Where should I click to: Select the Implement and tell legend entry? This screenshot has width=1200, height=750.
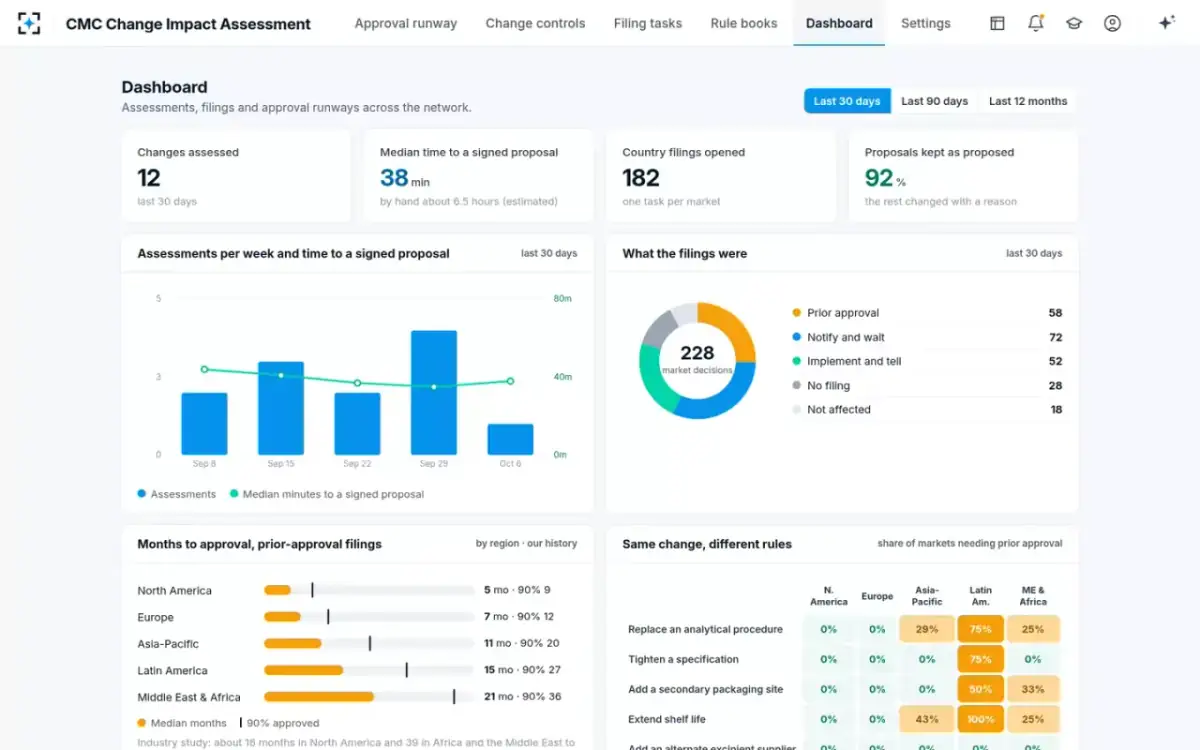927,361
